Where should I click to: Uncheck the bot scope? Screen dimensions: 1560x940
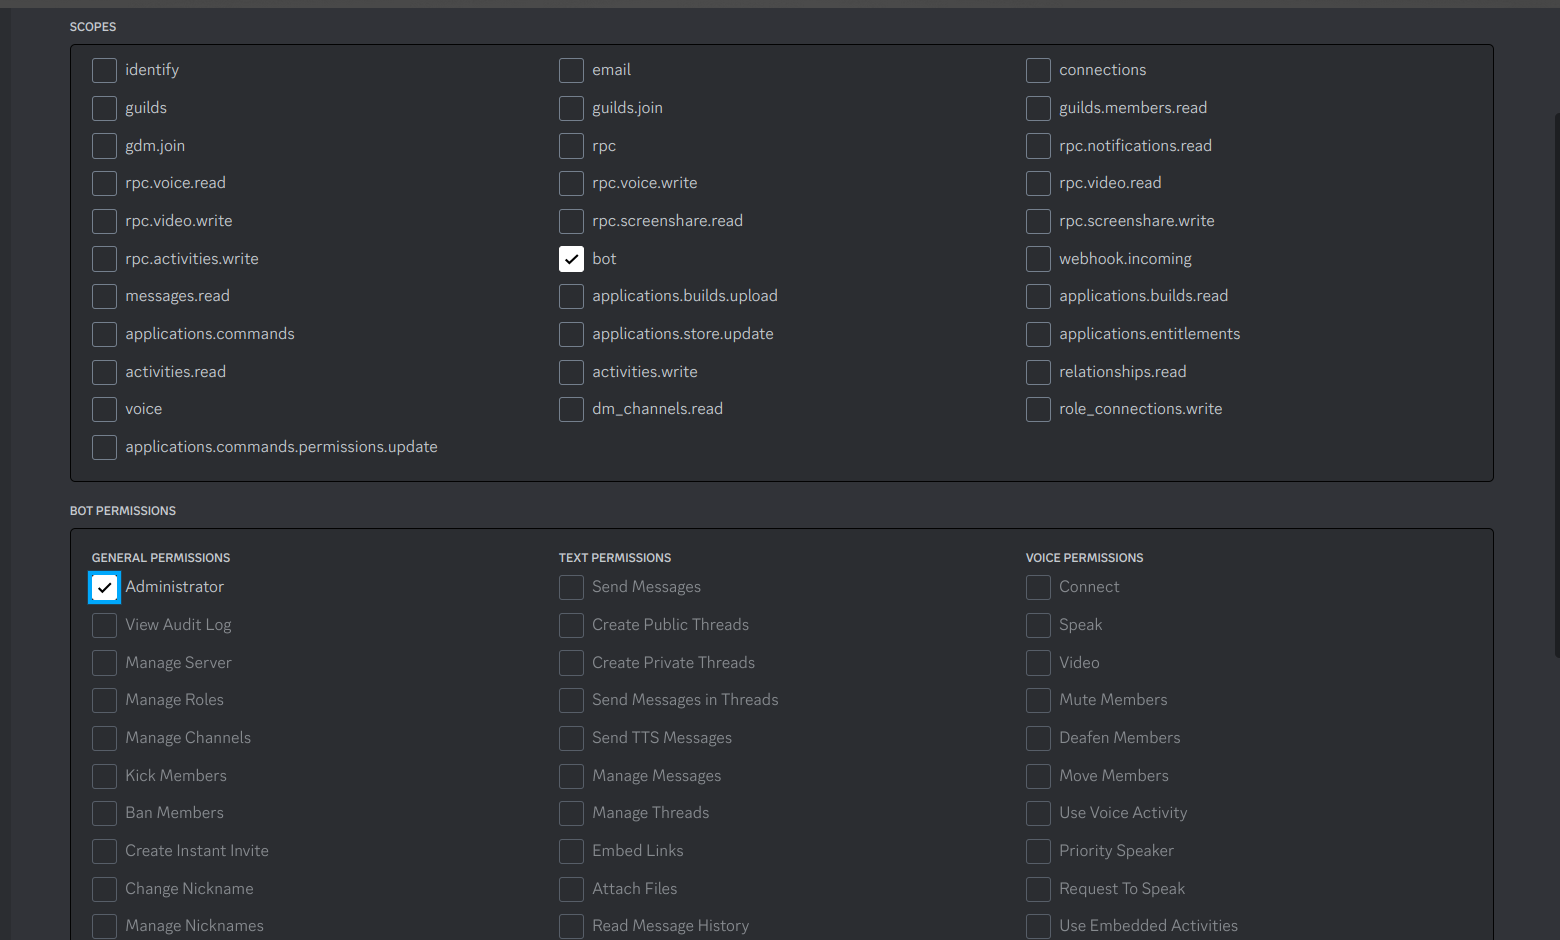coord(571,259)
